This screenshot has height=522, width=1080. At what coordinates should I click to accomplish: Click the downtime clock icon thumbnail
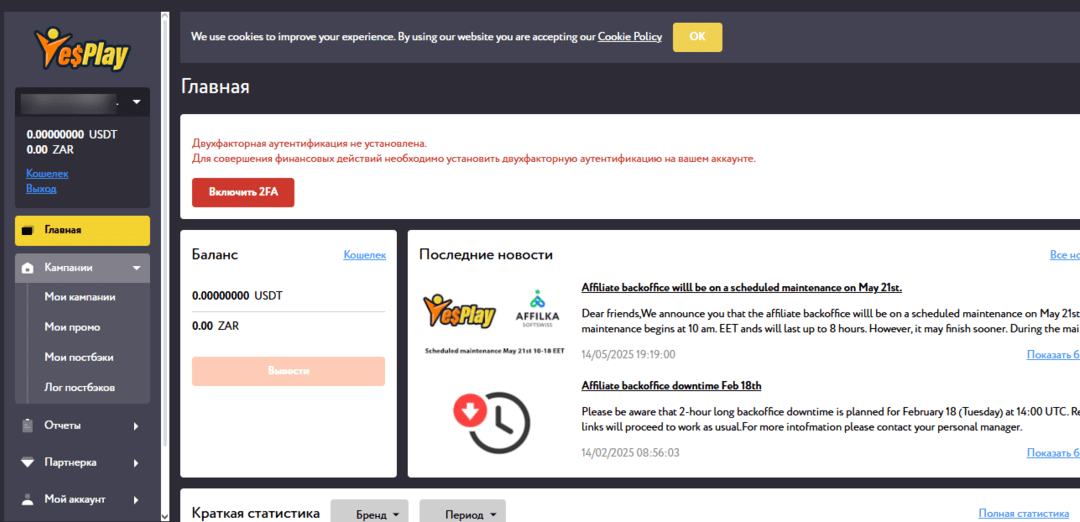(x=492, y=421)
